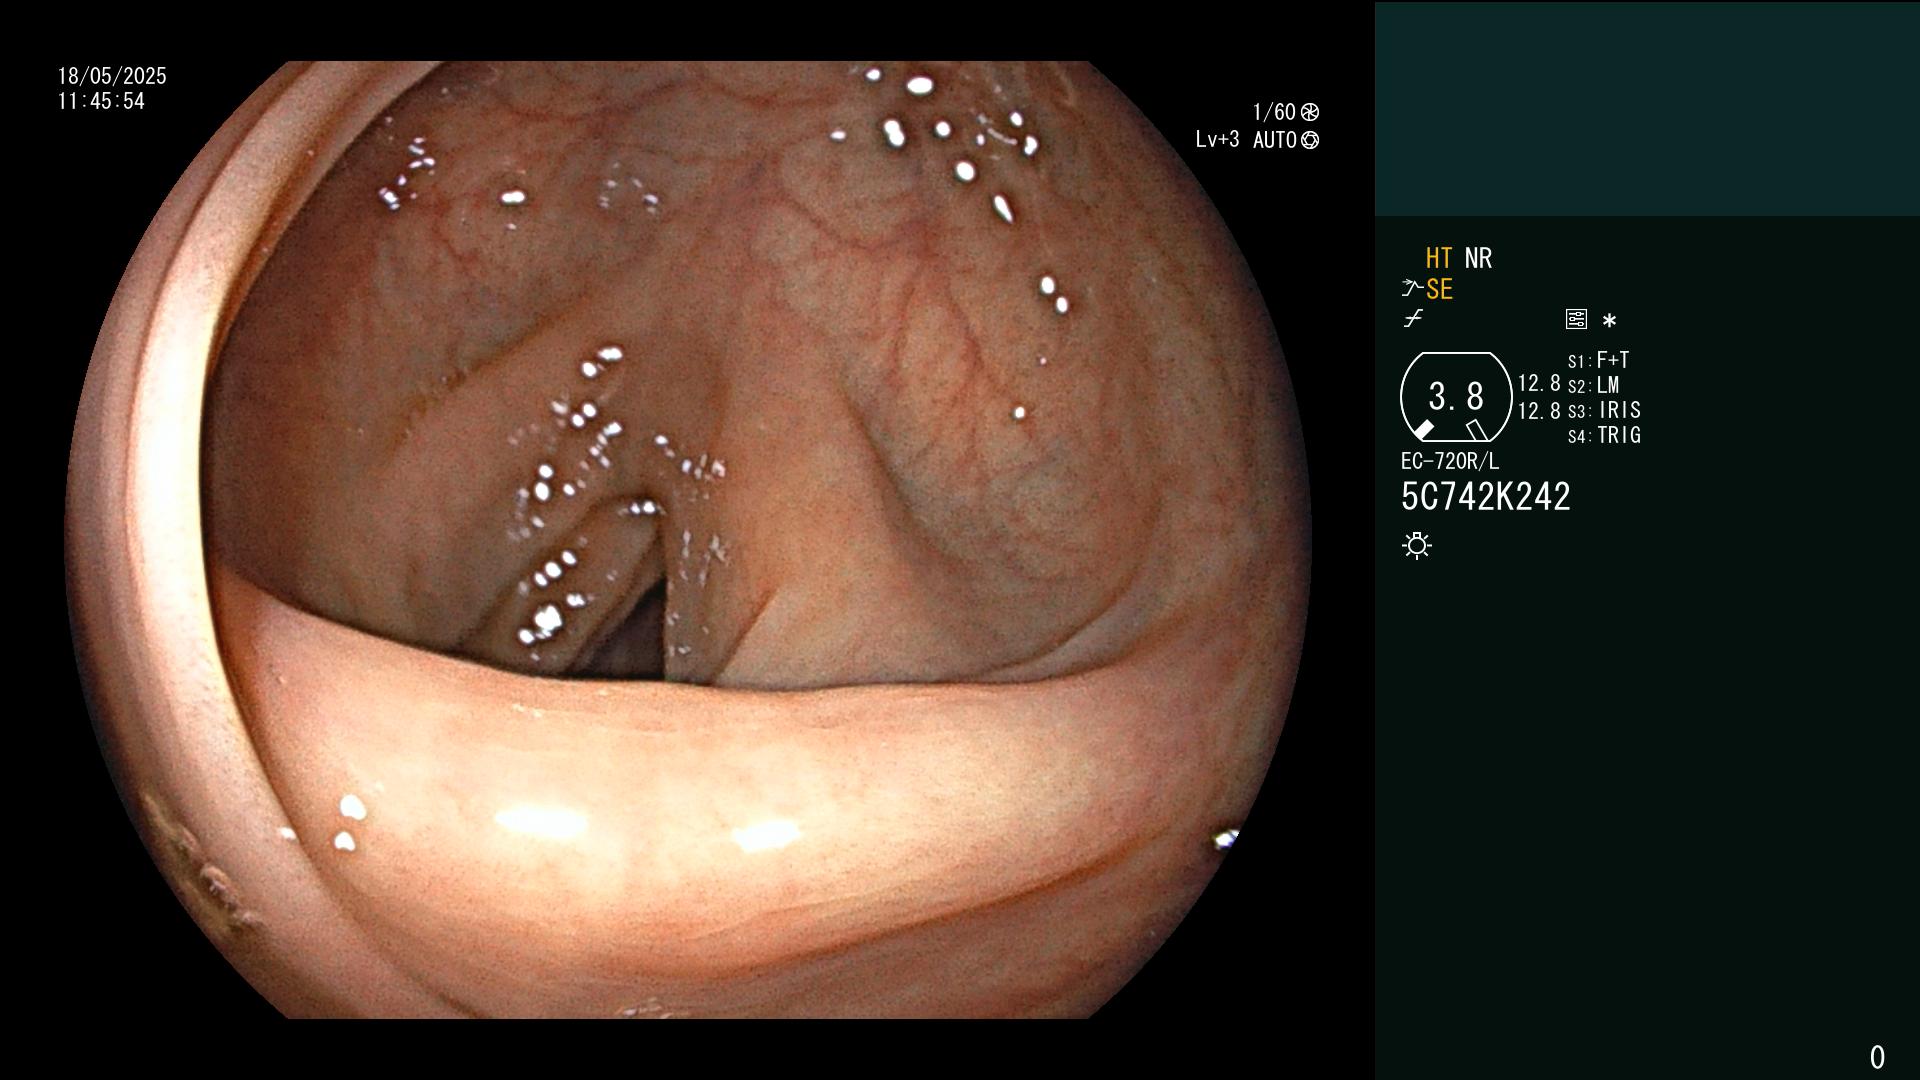The height and width of the screenshot is (1080, 1920).
Task: Click the S2 LM switch assignment
Action: pos(1594,385)
